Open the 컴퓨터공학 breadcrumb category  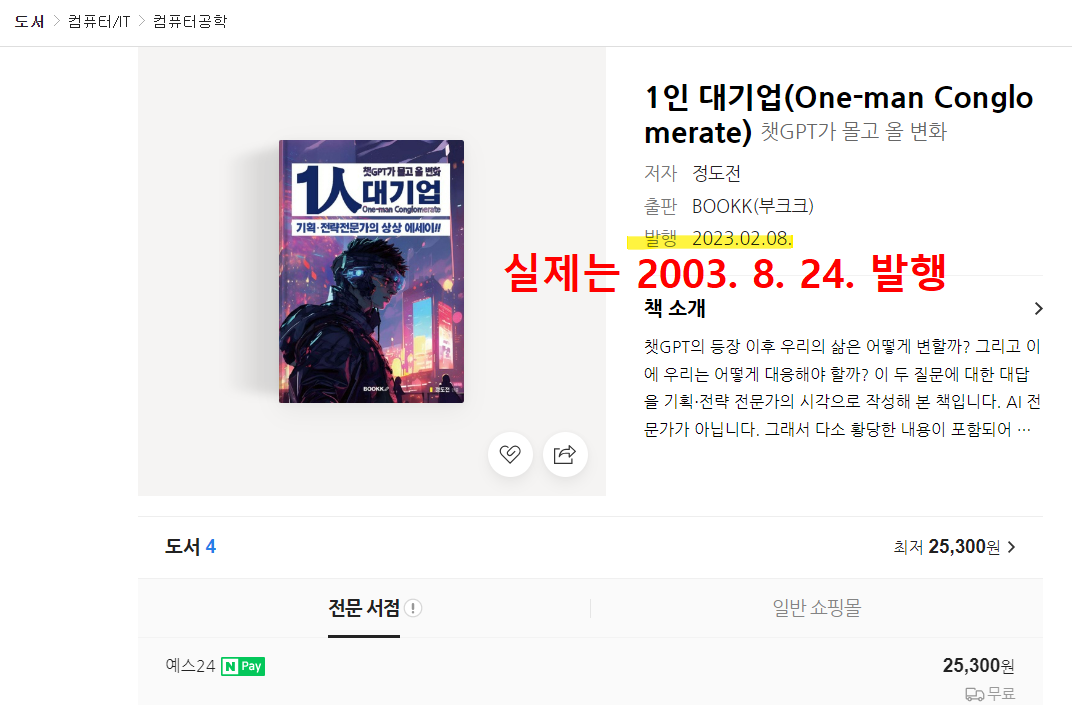pyautogui.click(x=189, y=22)
